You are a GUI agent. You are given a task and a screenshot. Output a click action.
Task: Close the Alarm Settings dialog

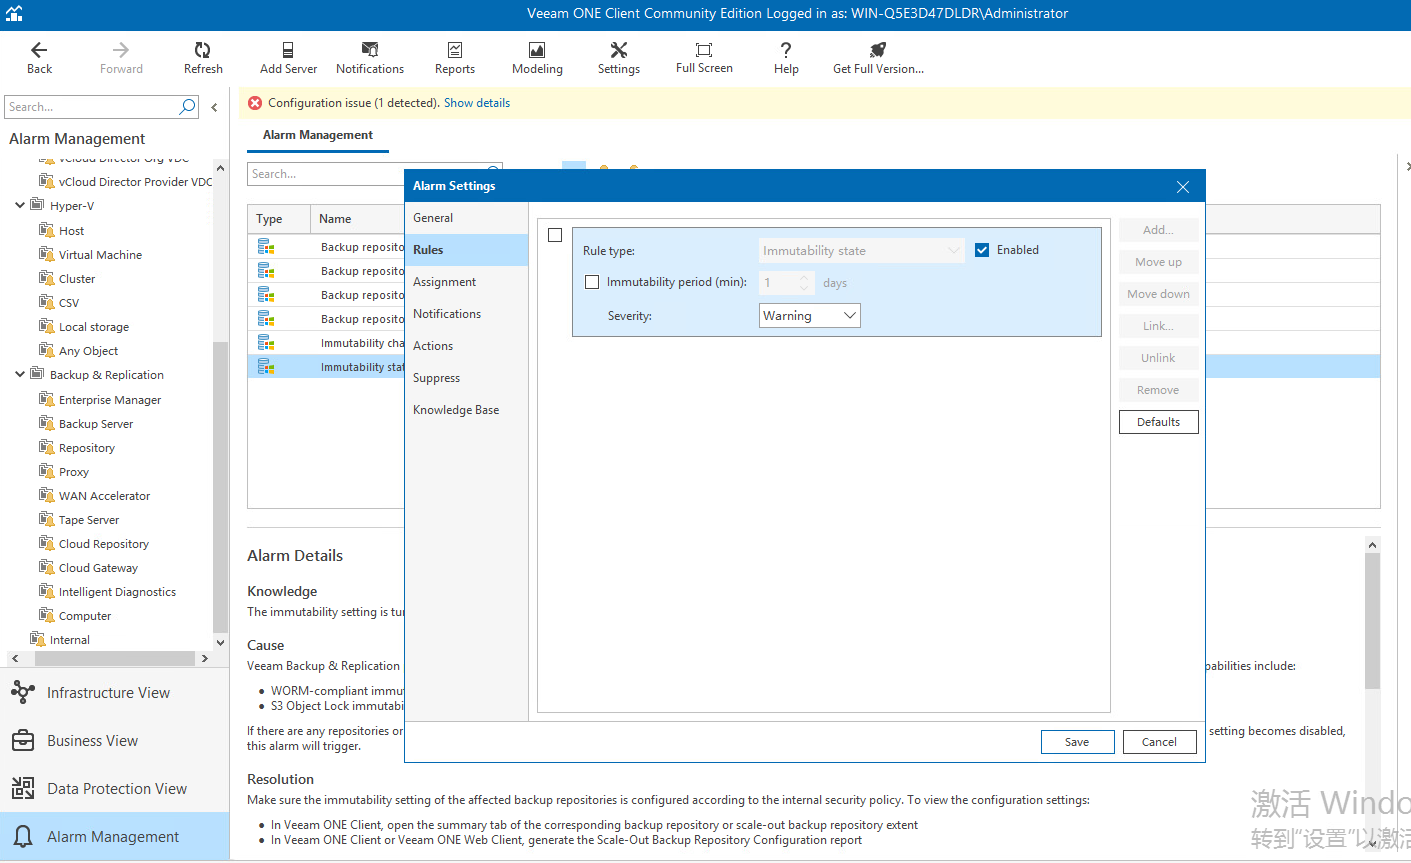(x=1182, y=186)
